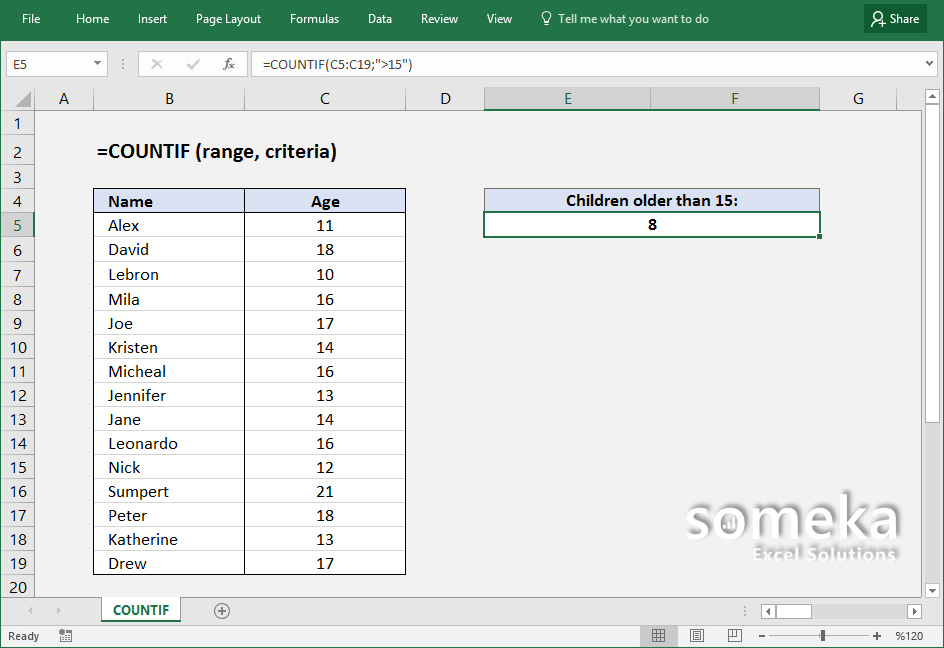This screenshot has width=944, height=648.
Task: Click the sheet tab options ellipsis near scrollbar
Action: 744,610
